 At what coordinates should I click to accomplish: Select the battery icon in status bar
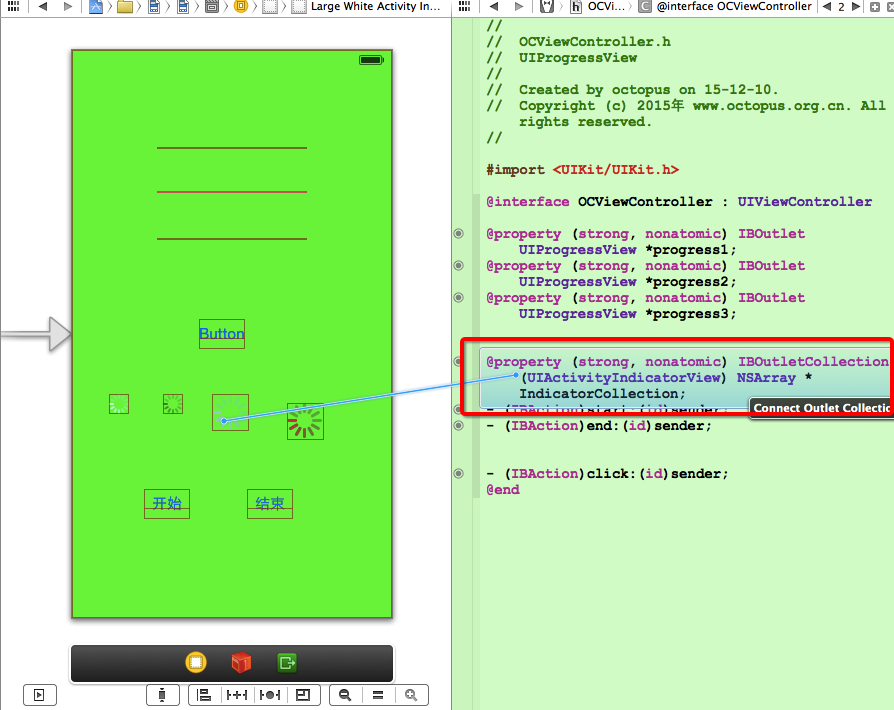pyautogui.click(x=371, y=60)
